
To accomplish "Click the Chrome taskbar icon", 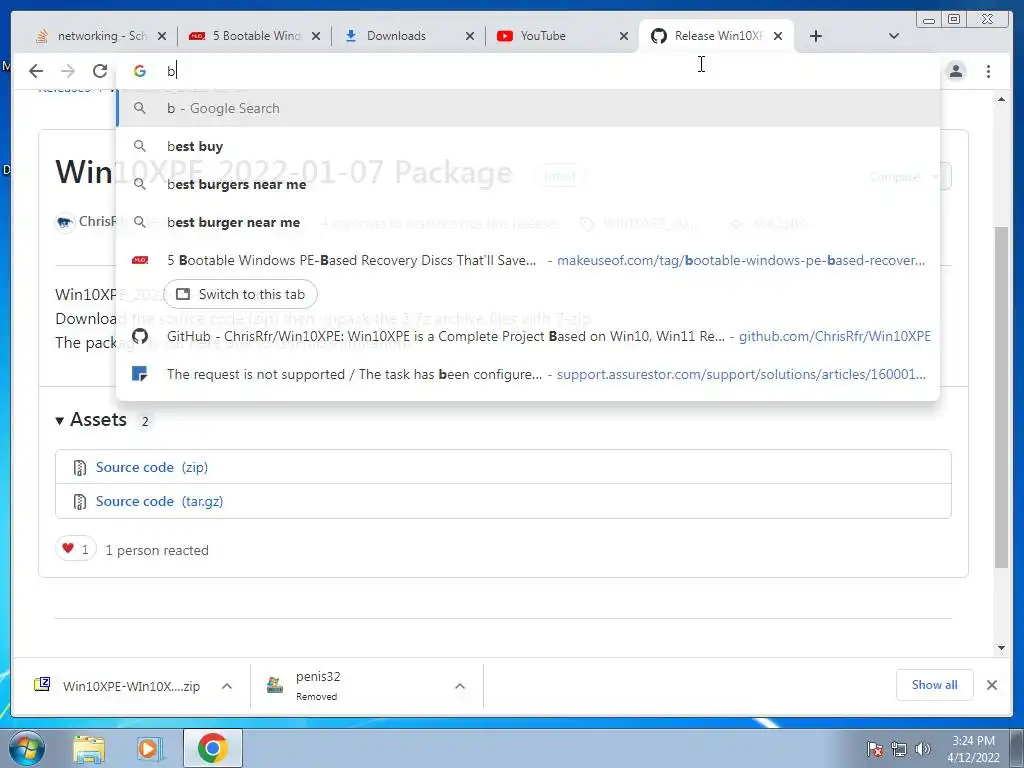I will pyautogui.click(x=212, y=748).
